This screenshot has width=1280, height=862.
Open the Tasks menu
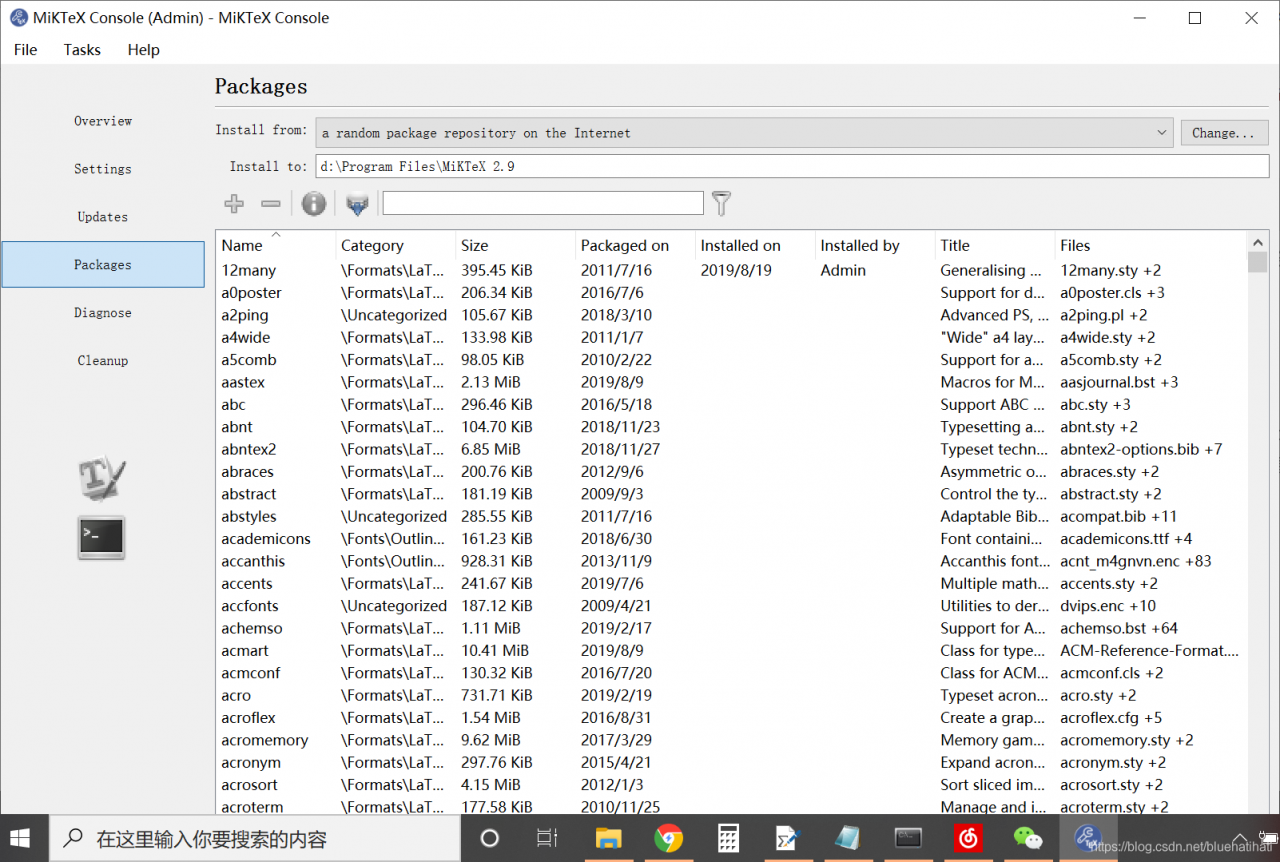82,50
